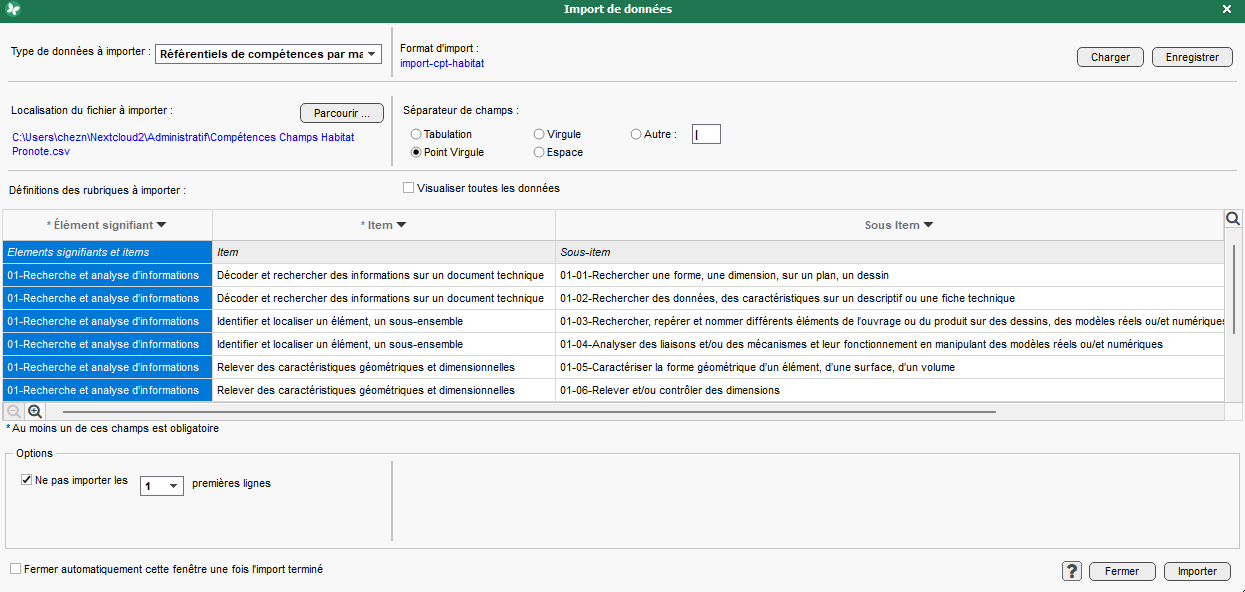Click the CSV file path link

pyautogui.click(x=183, y=144)
